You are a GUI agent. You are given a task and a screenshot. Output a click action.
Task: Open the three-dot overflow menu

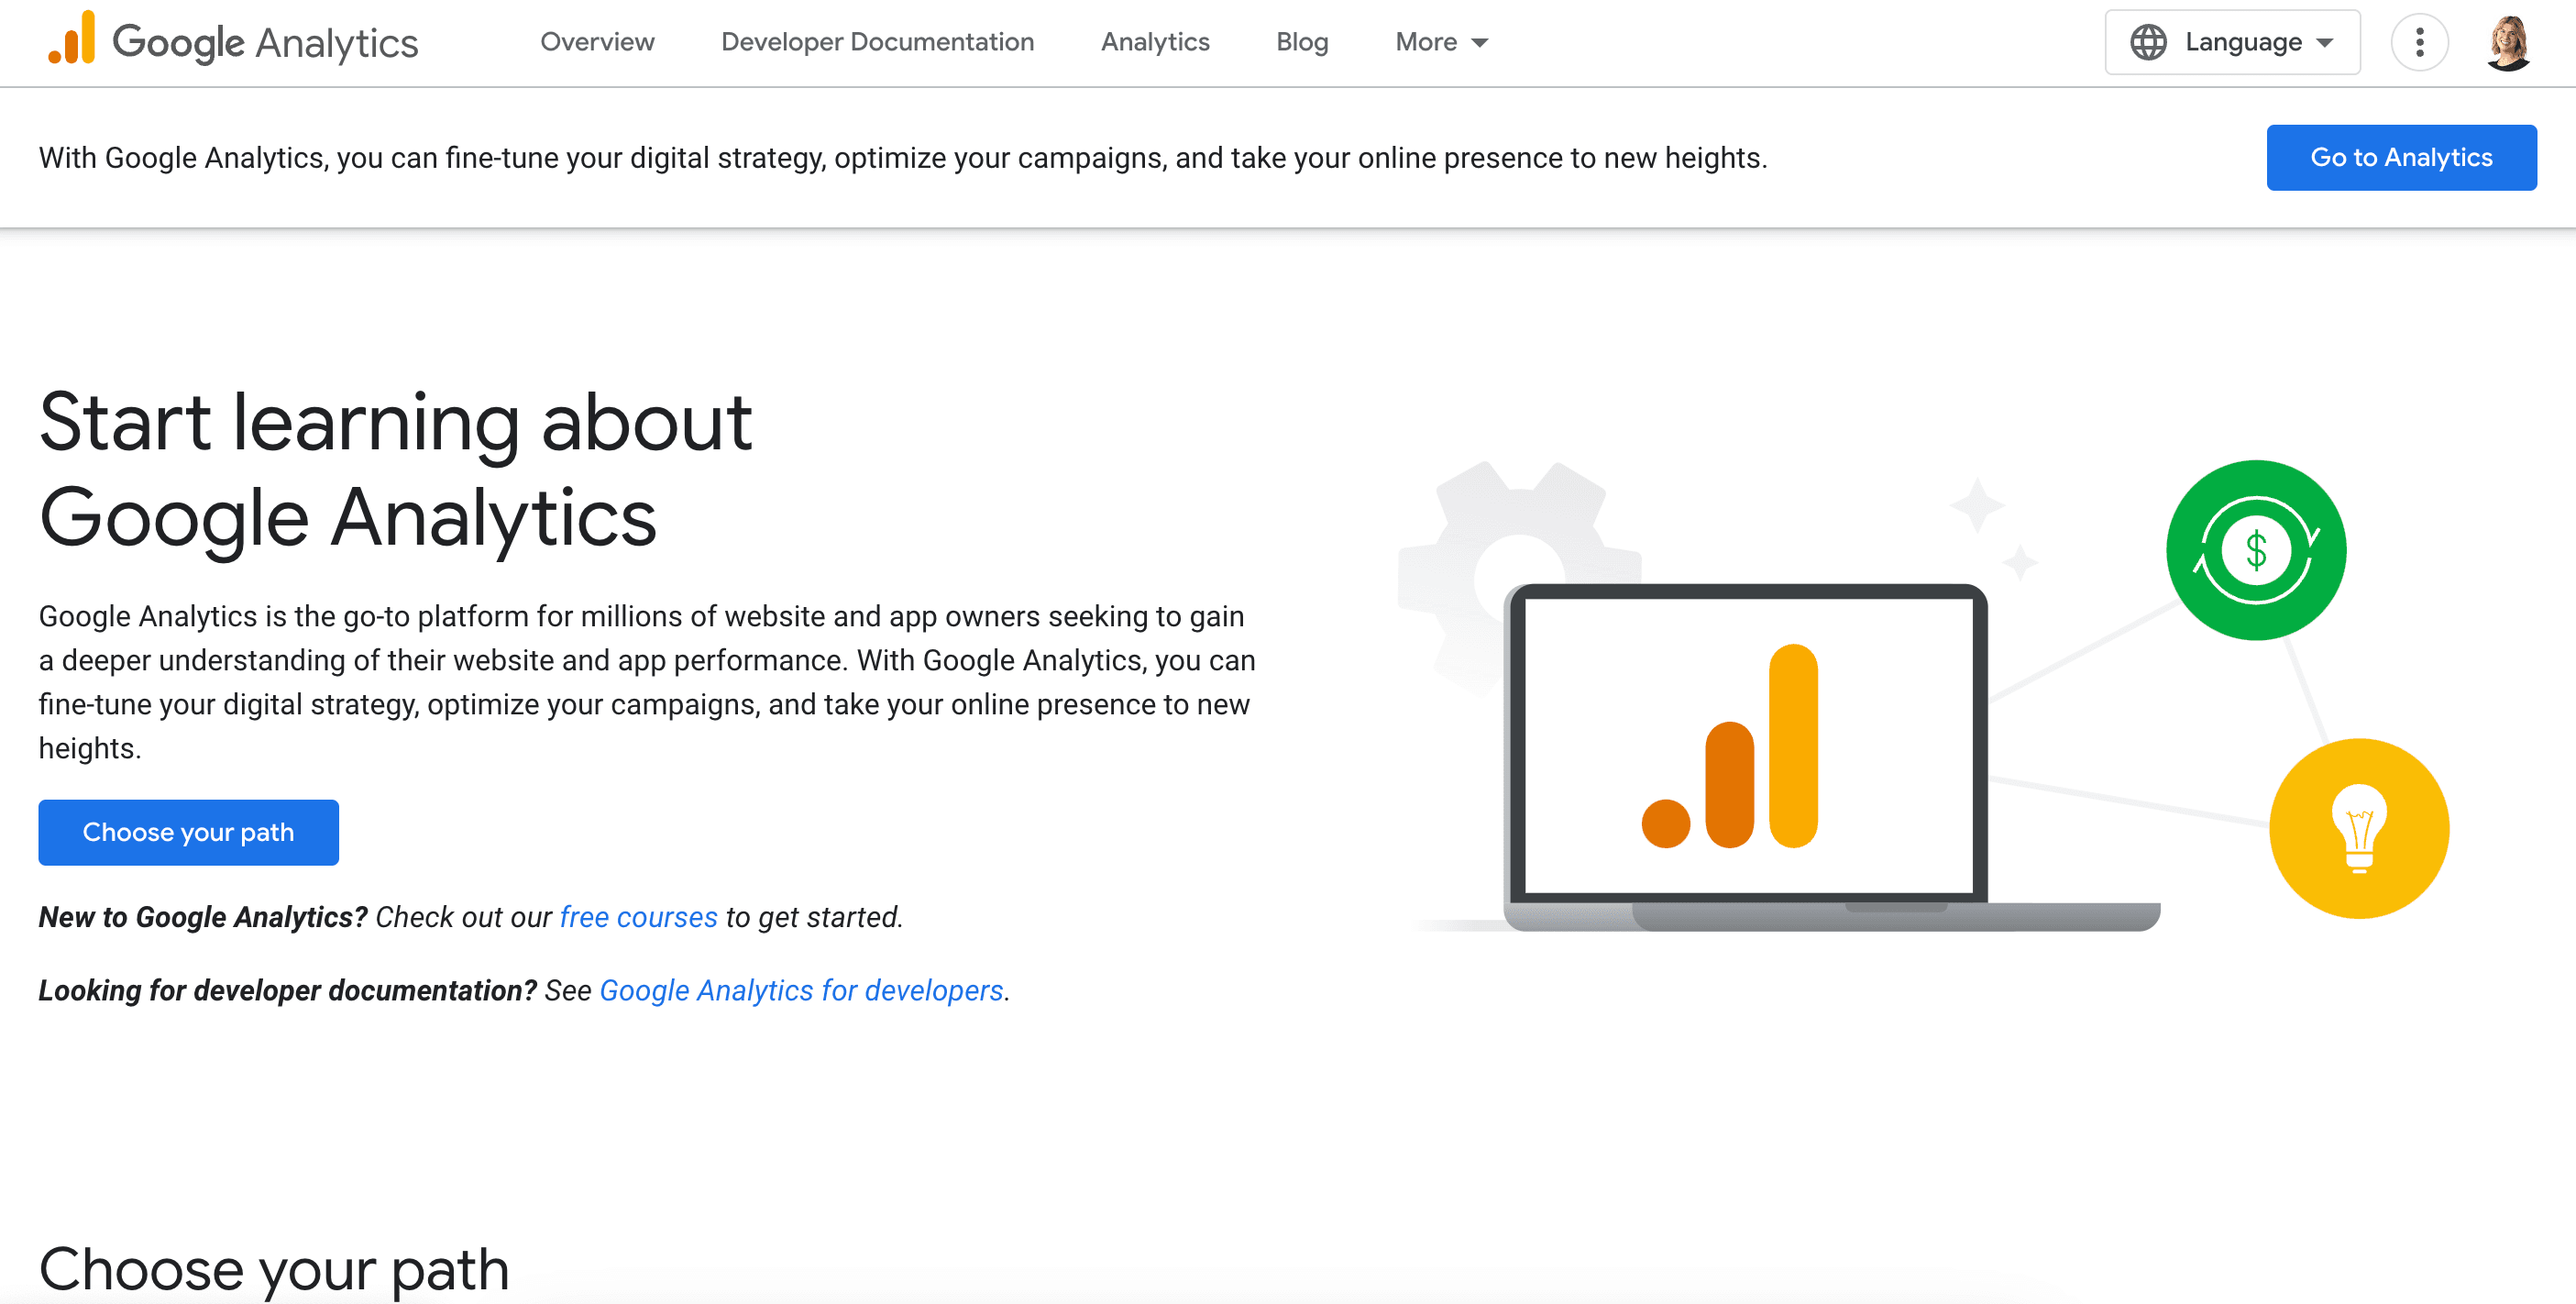(2419, 42)
